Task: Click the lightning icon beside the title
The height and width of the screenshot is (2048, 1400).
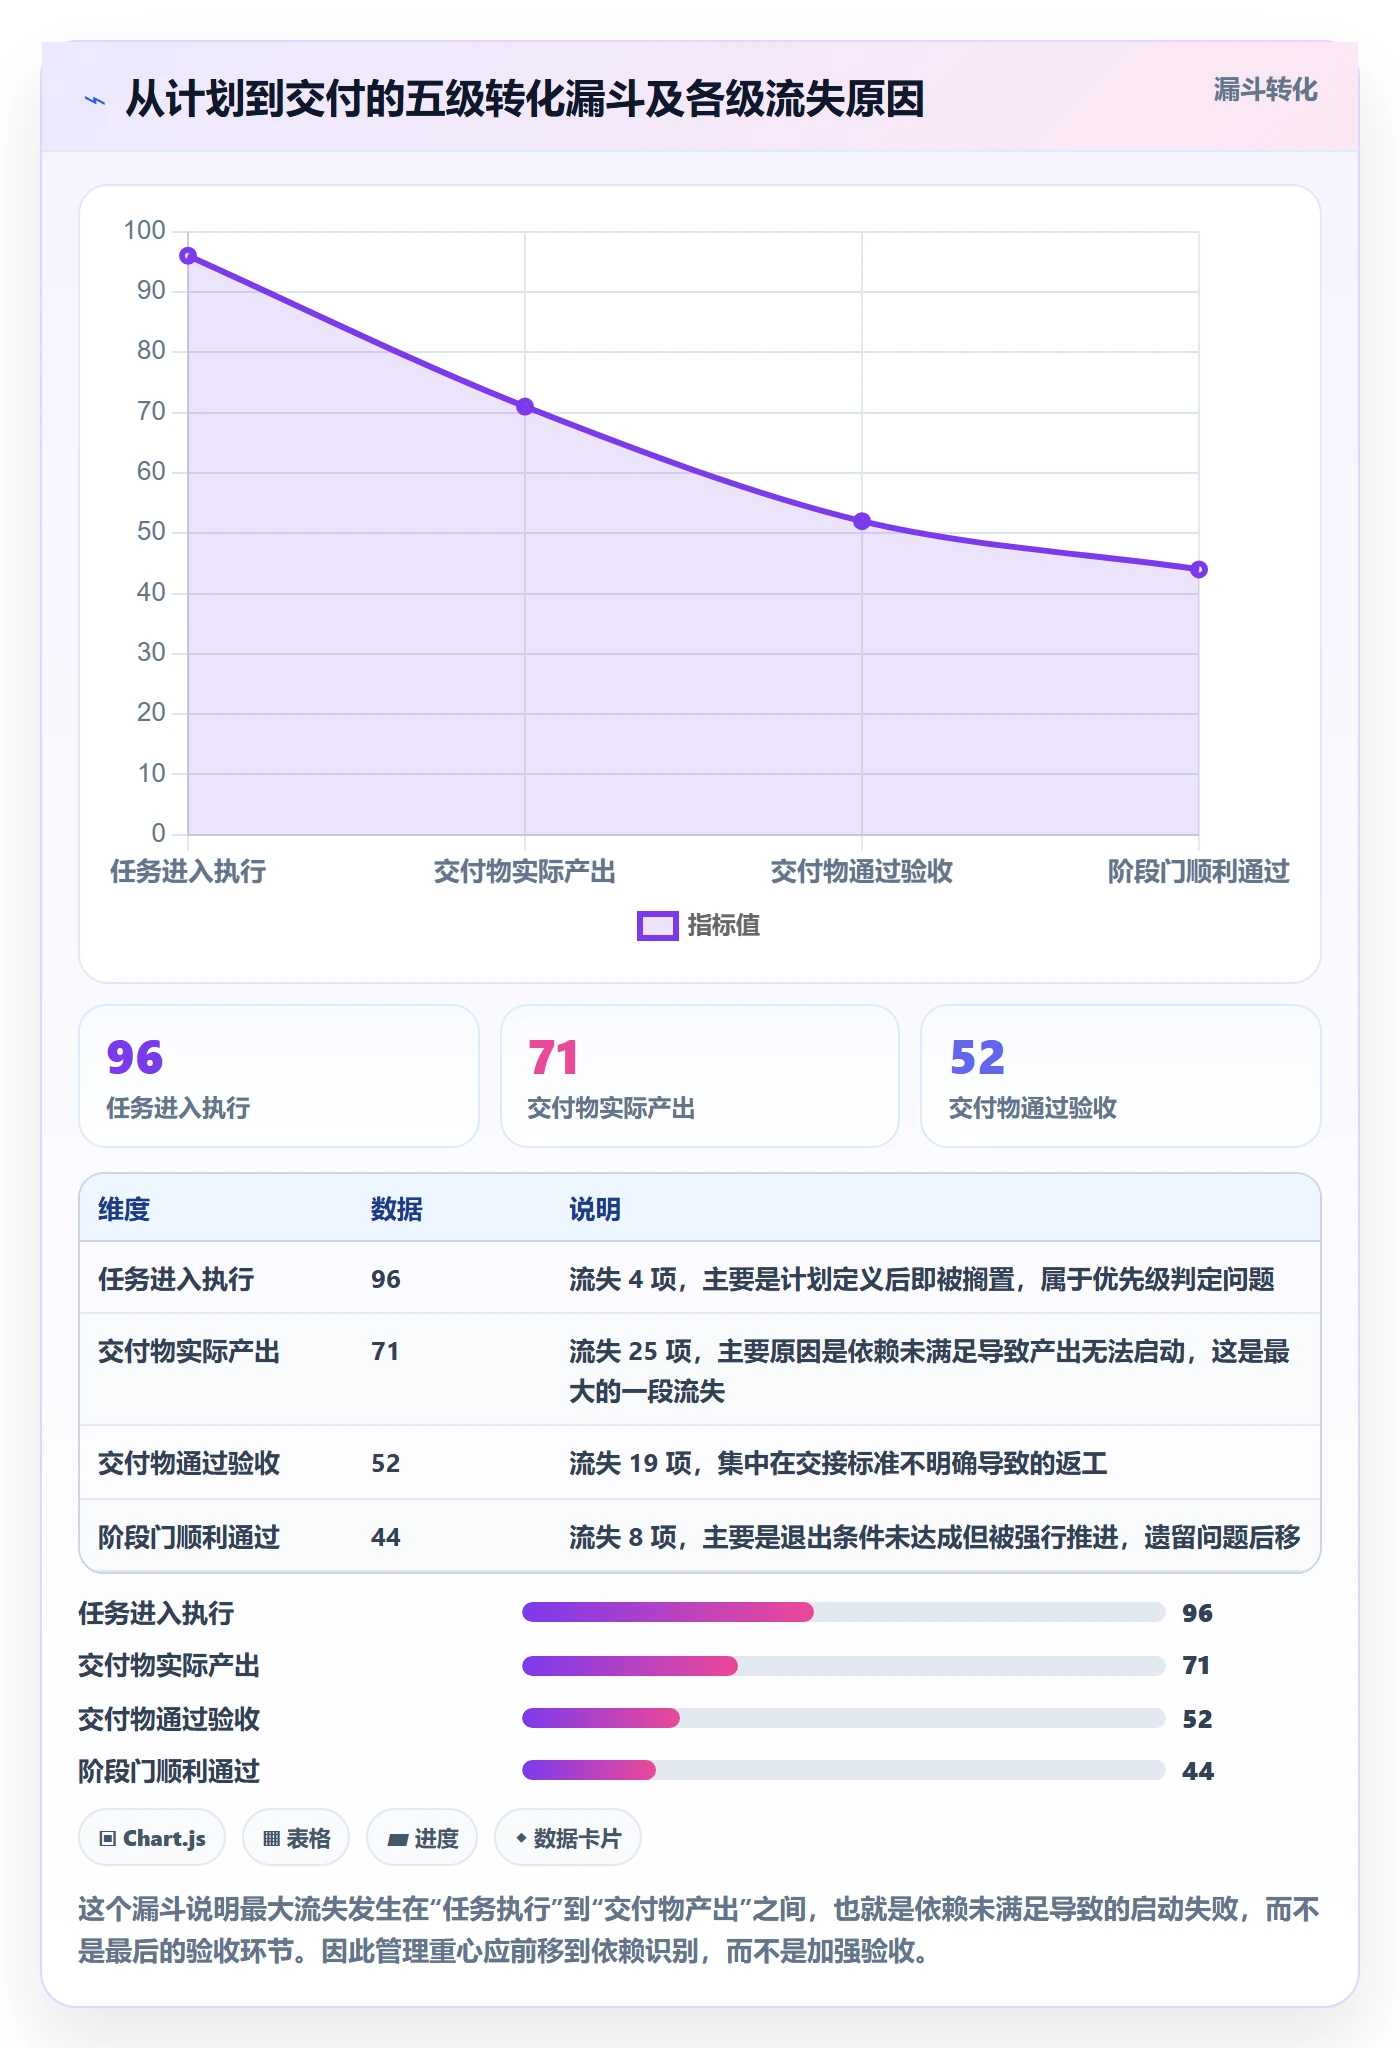Action: pos(95,100)
